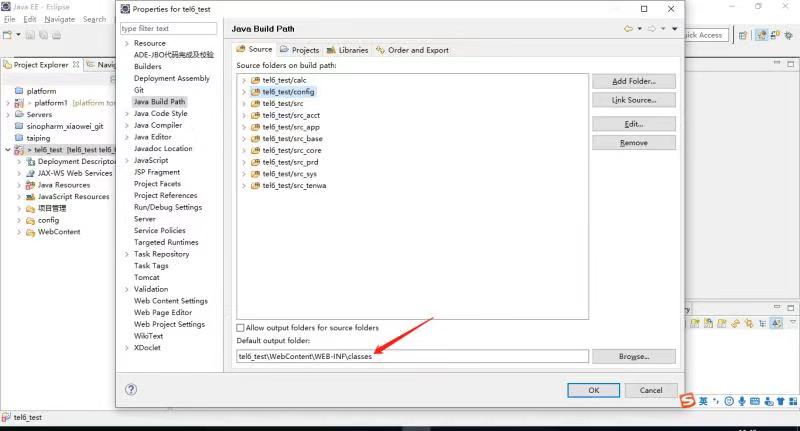Image resolution: width=800 pixels, height=431 pixels.
Task: Open the dialog help icon
Action: pyautogui.click(x=131, y=390)
